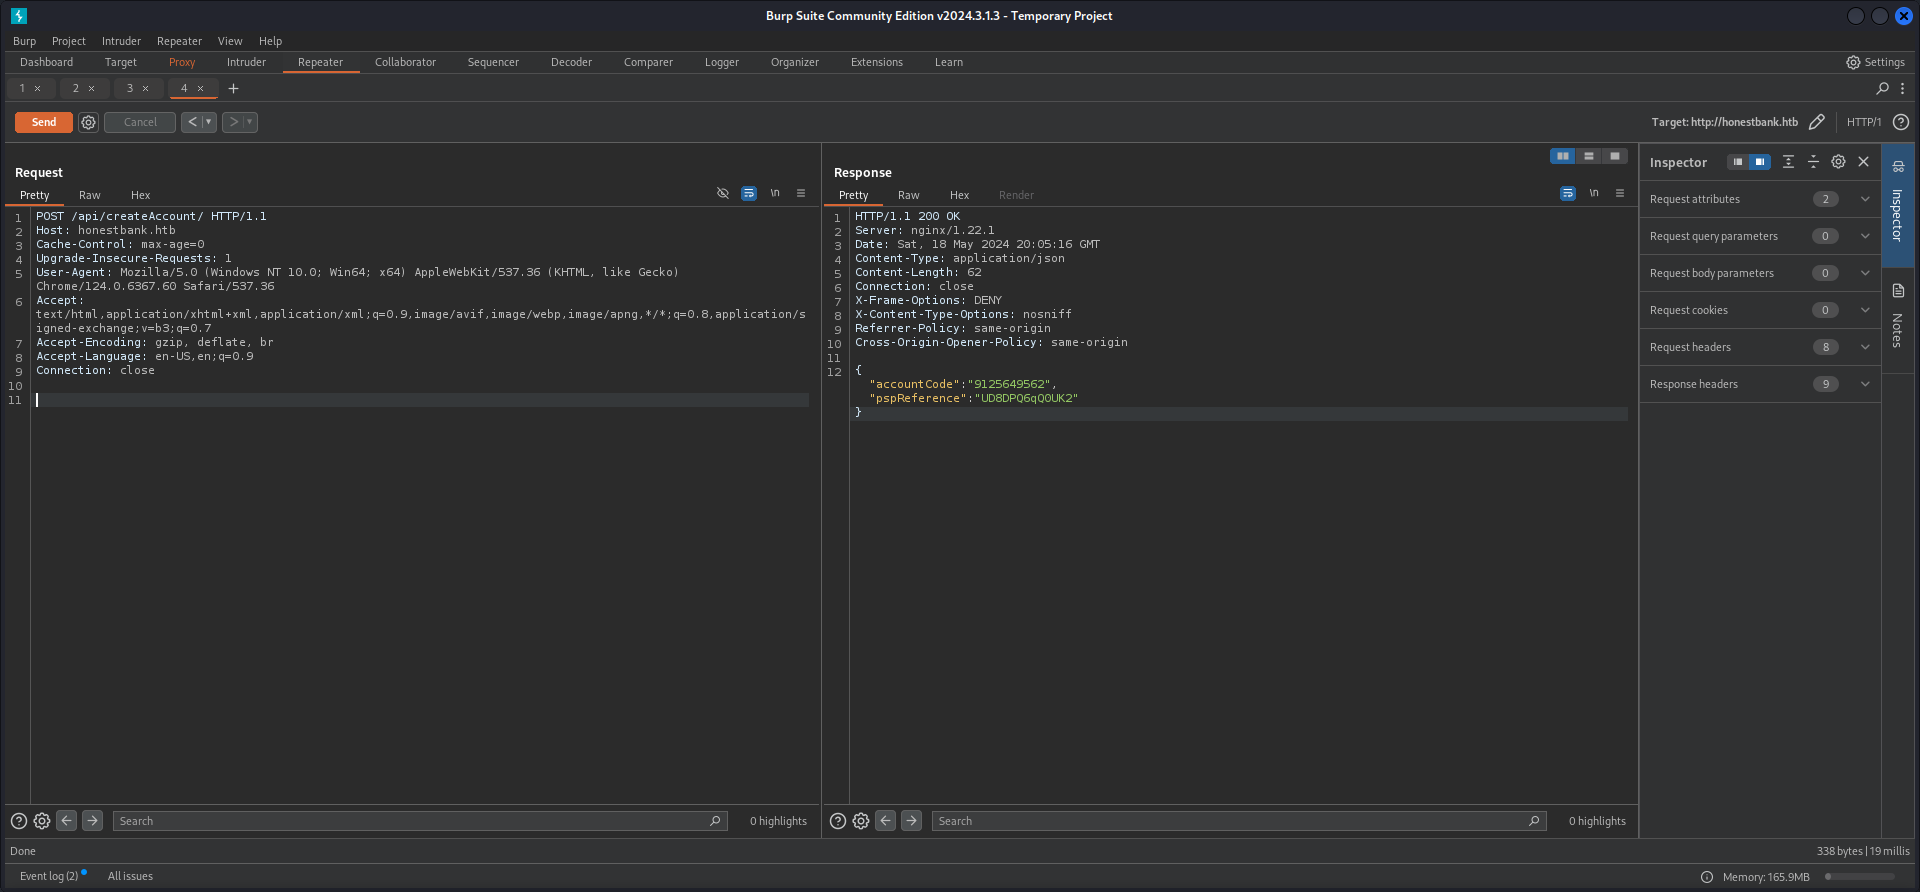Switch to the Intruder tab
Image resolution: width=1920 pixels, height=892 pixels.
(x=246, y=62)
